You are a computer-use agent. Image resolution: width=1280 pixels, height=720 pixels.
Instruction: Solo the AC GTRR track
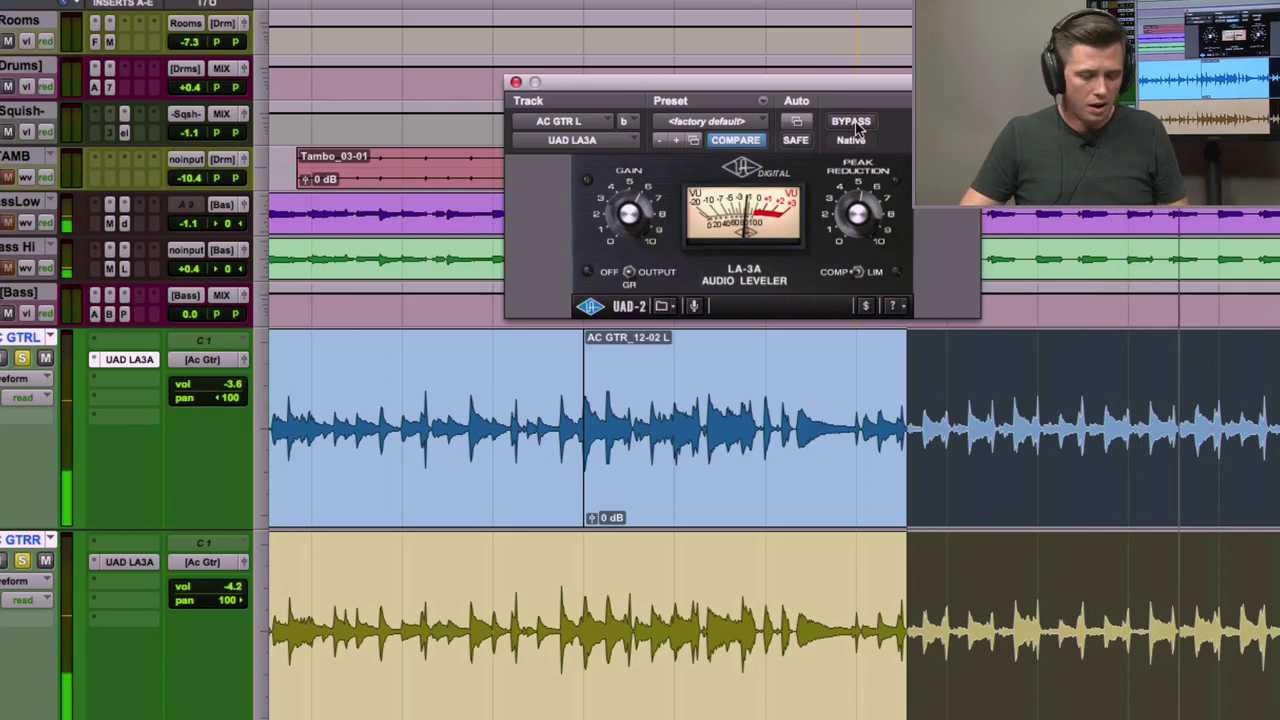pos(22,560)
